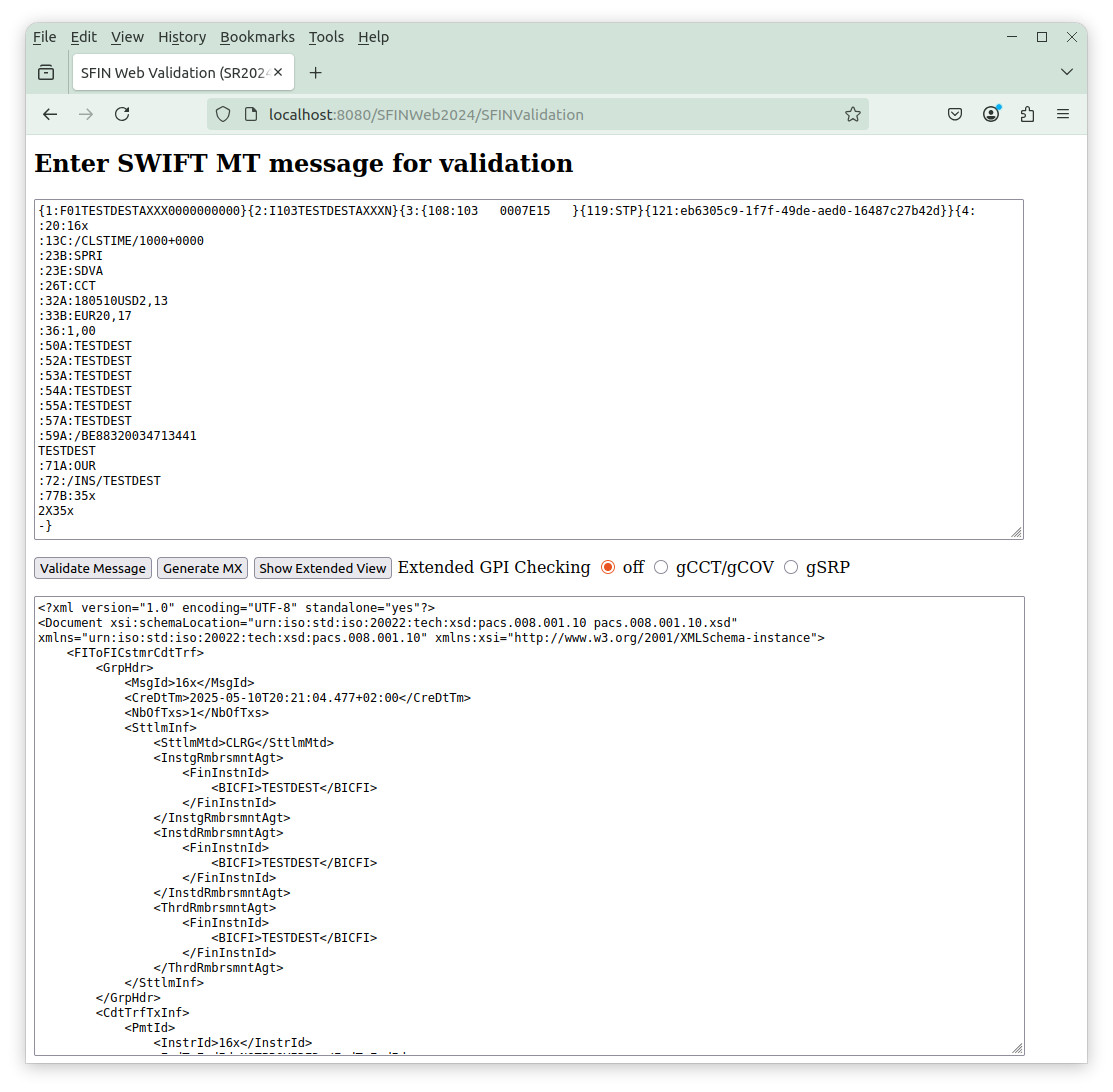Open the shield tracking protection icon
The width and height of the screenshot is (1113, 1092).
223,114
